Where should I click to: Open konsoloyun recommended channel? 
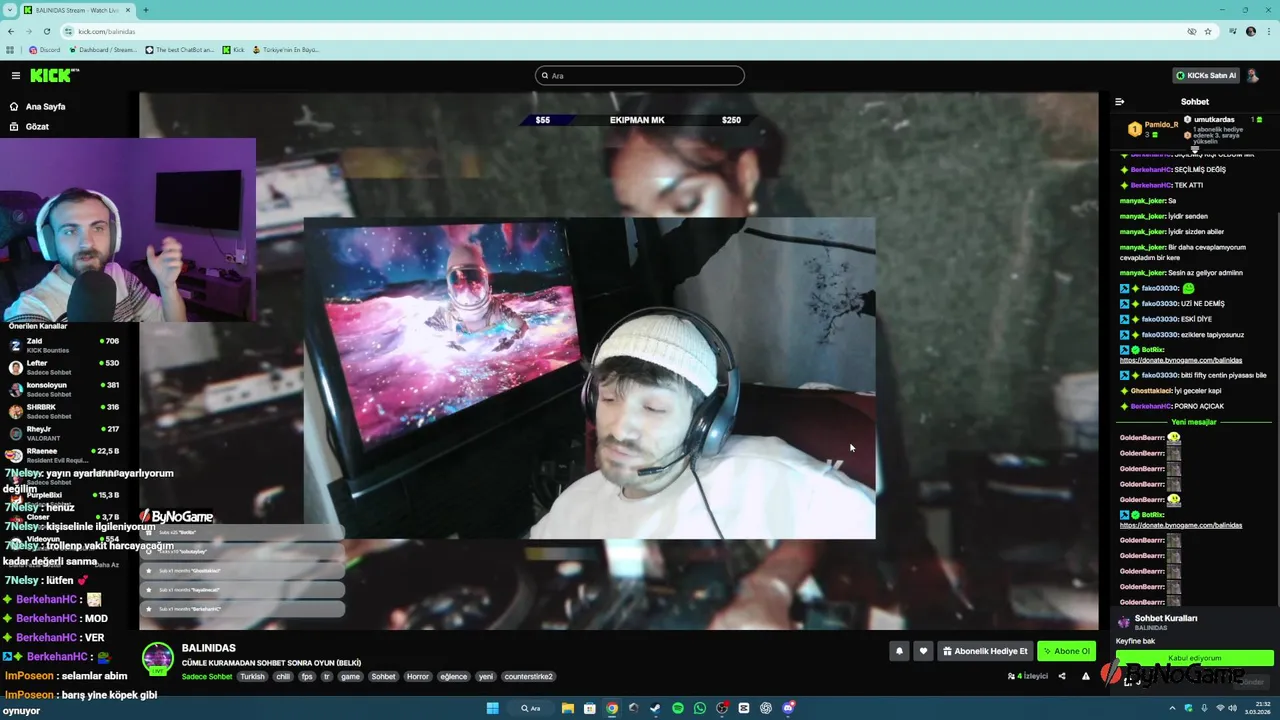click(64, 389)
